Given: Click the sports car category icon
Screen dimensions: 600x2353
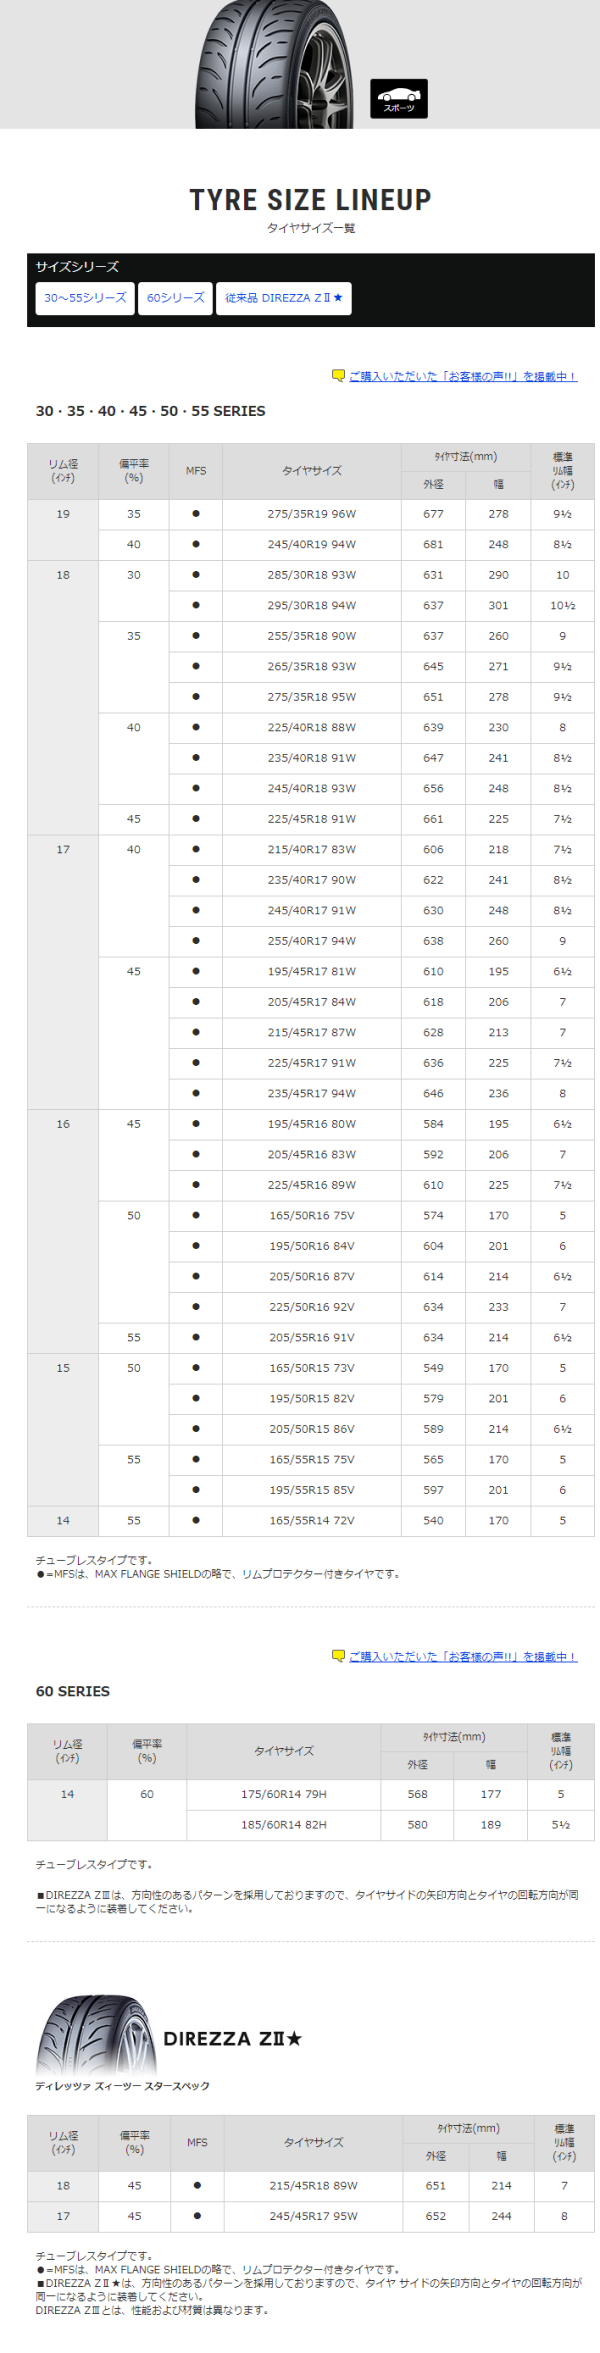Looking at the screenshot, I should click(x=399, y=99).
